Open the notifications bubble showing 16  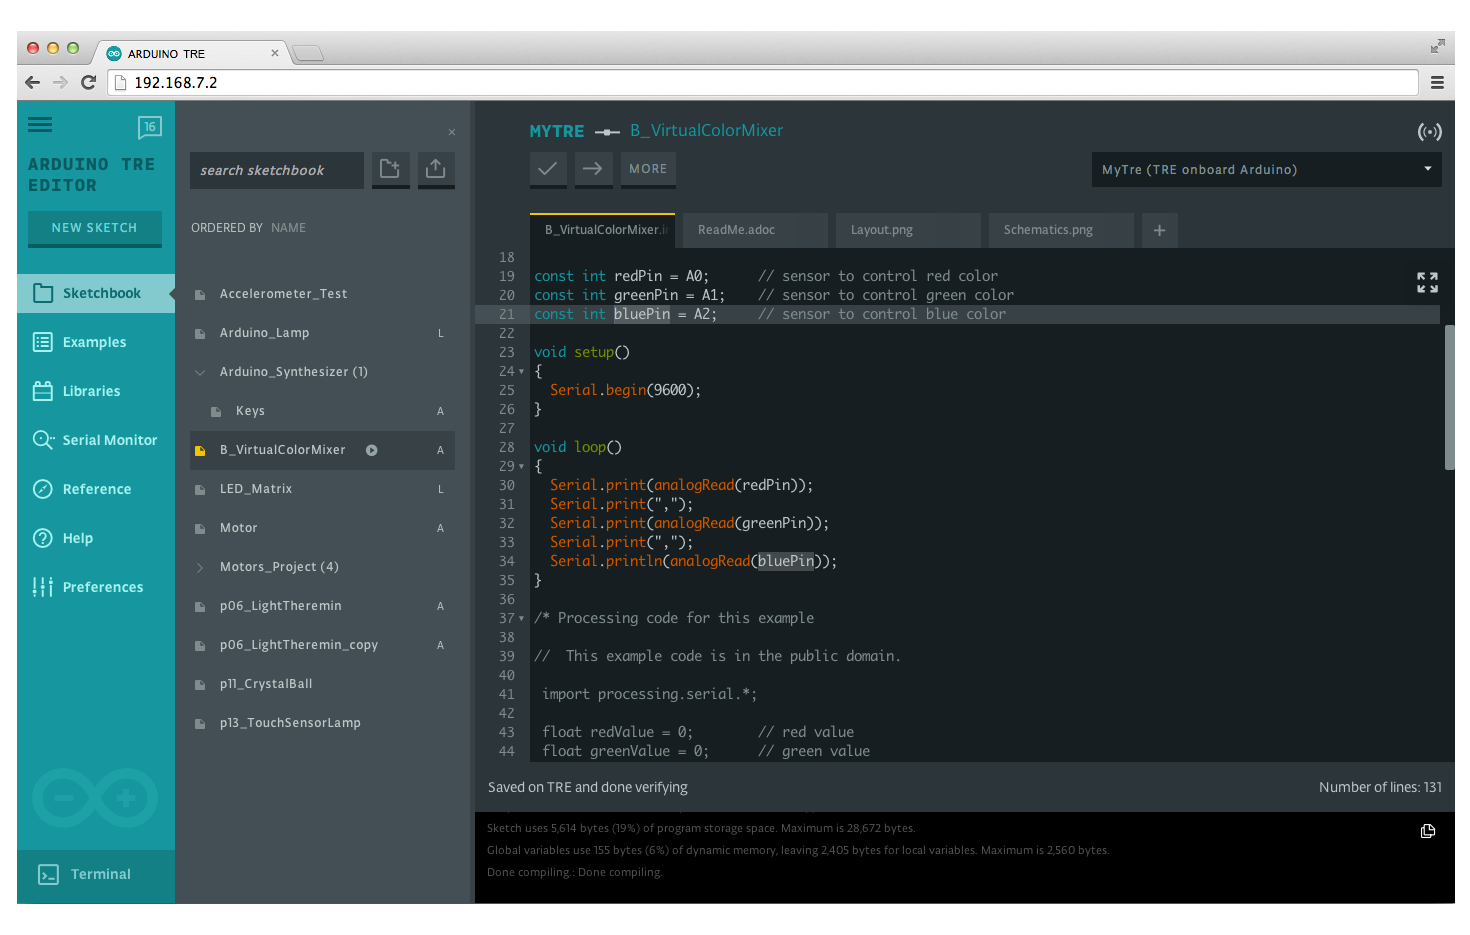pyautogui.click(x=149, y=127)
